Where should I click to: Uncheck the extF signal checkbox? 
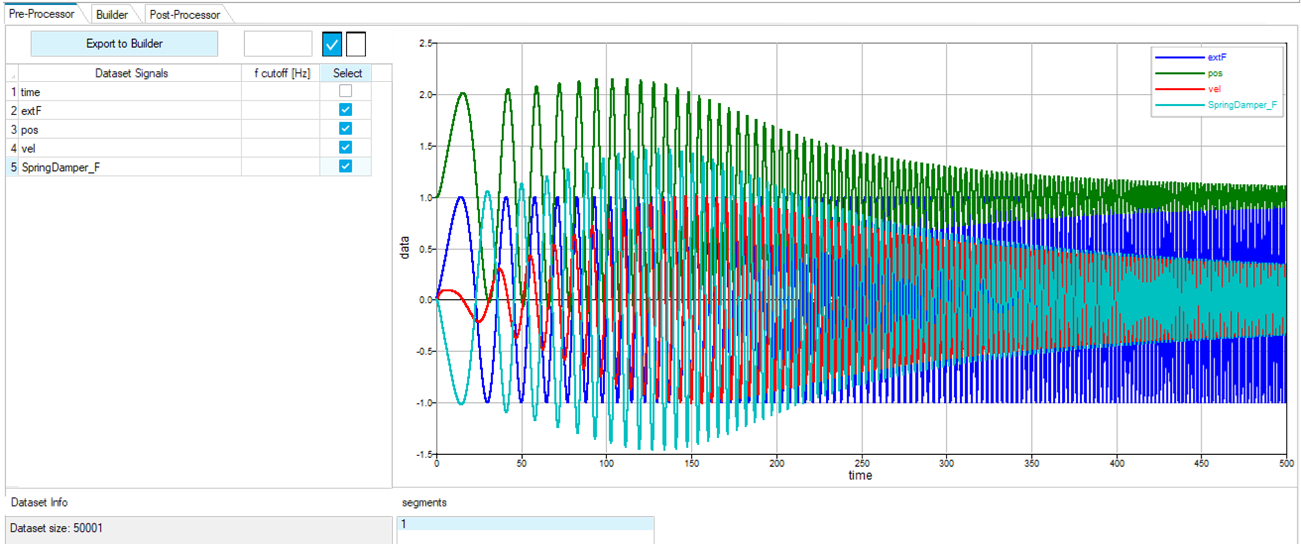click(345, 111)
